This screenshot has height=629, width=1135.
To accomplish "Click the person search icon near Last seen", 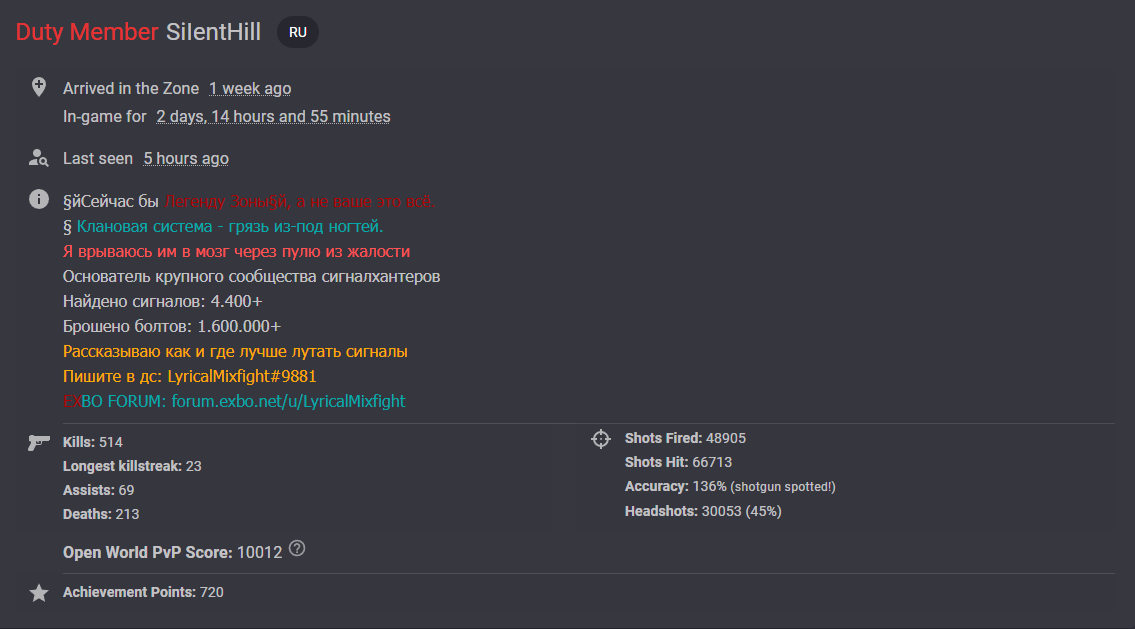I will 39,158.
